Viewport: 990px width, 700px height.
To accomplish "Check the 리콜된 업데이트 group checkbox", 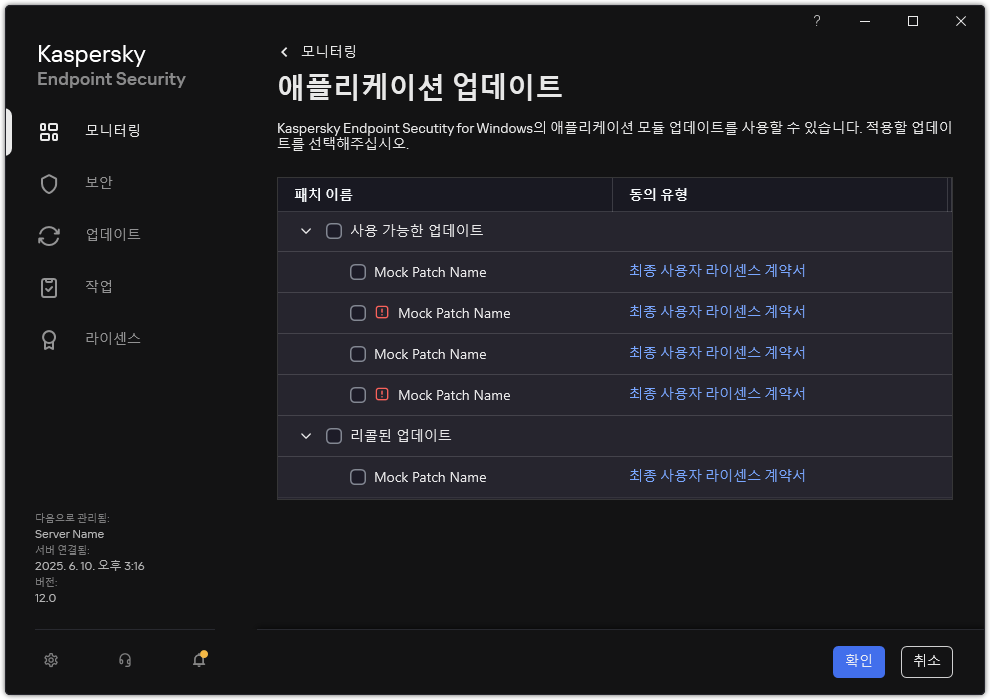I will click(334, 435).
